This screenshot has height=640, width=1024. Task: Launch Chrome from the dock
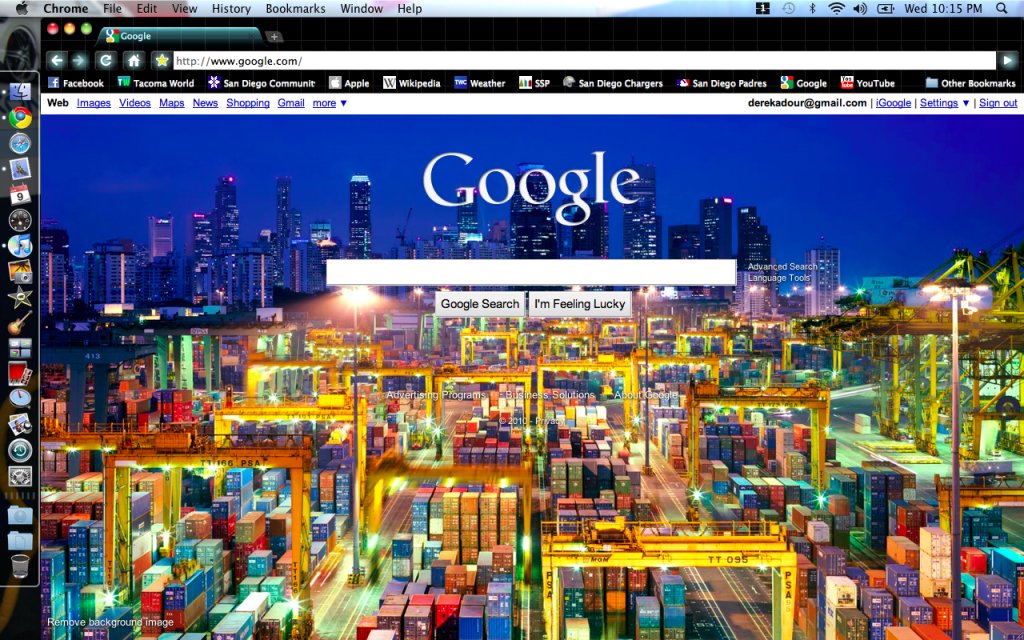point(20,118)
